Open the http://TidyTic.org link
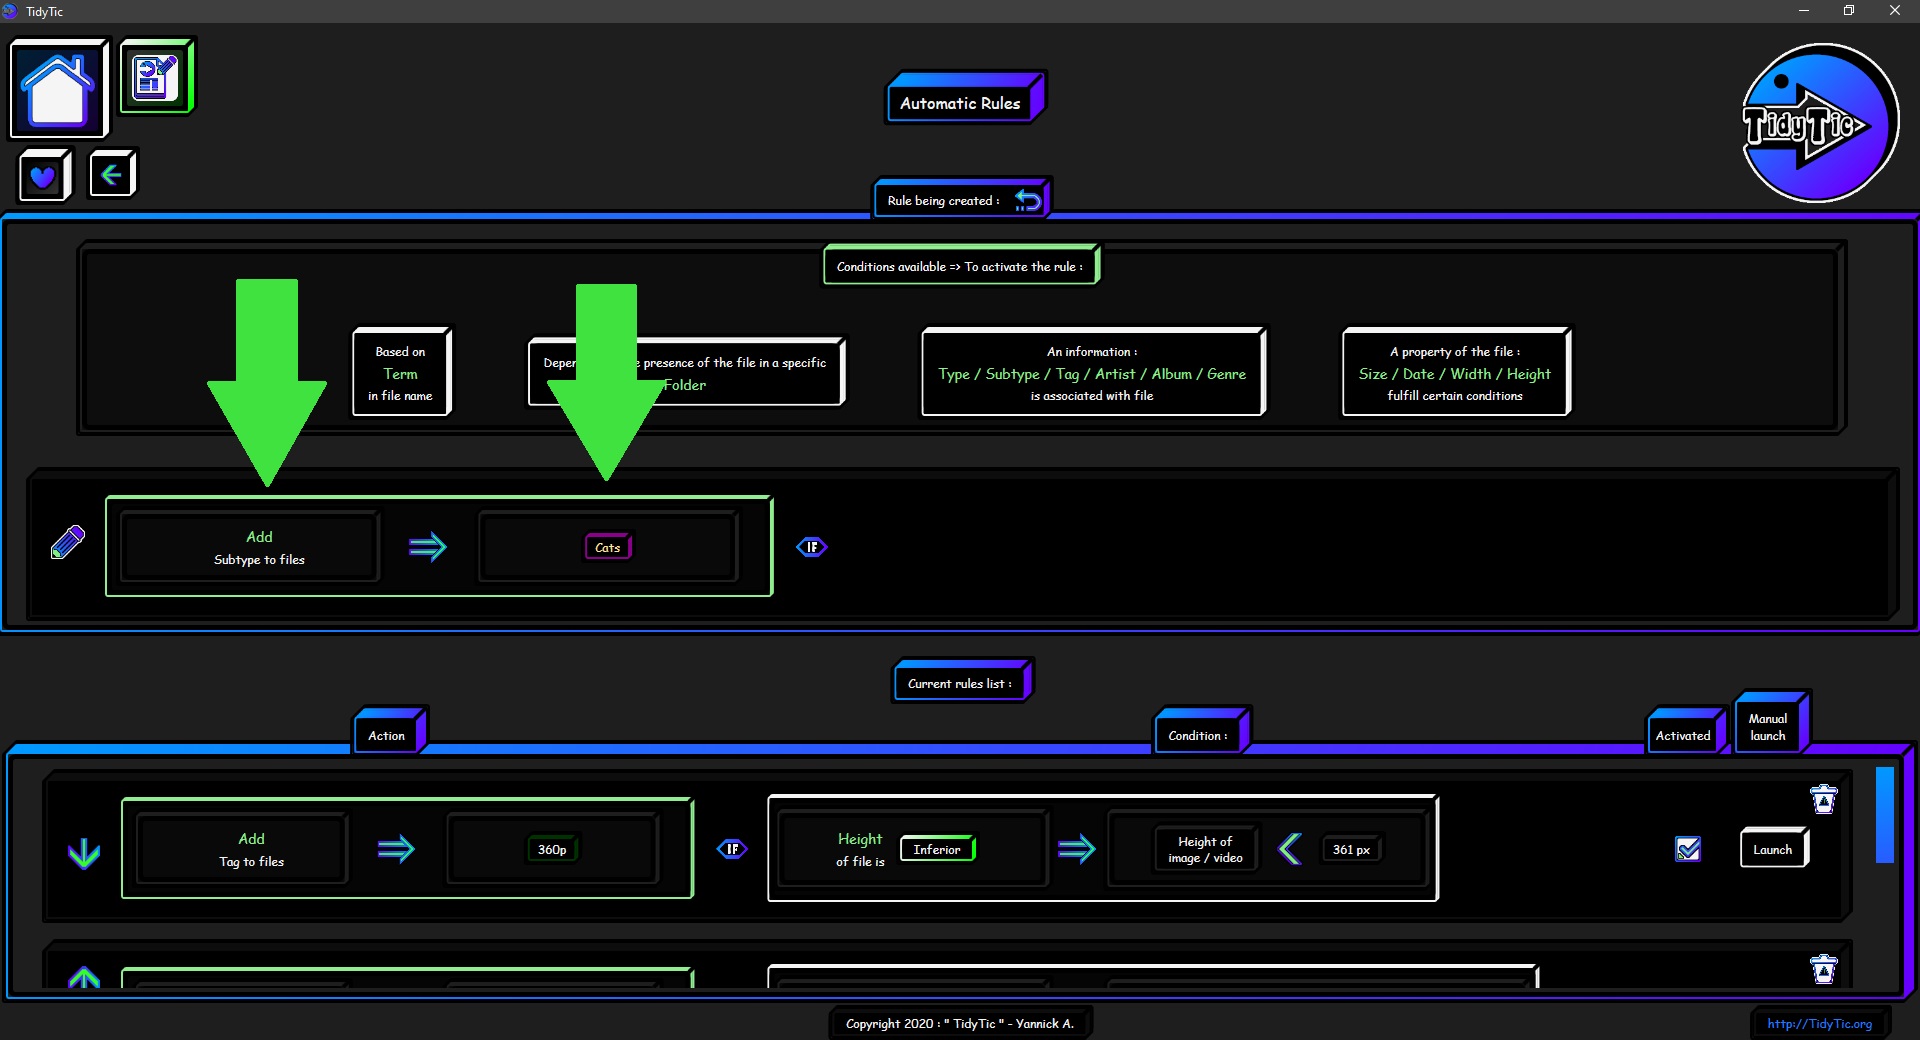This screenshot has width=1920, height=1040. coord(1819,1023)
